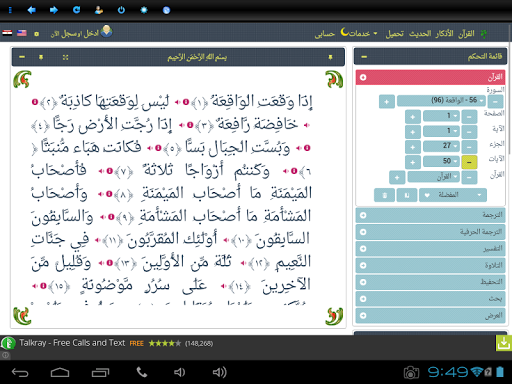Expand the التفسير accordion section
Image resolution: width=512 pixels, height=384 pixels.
click(431, 249)
